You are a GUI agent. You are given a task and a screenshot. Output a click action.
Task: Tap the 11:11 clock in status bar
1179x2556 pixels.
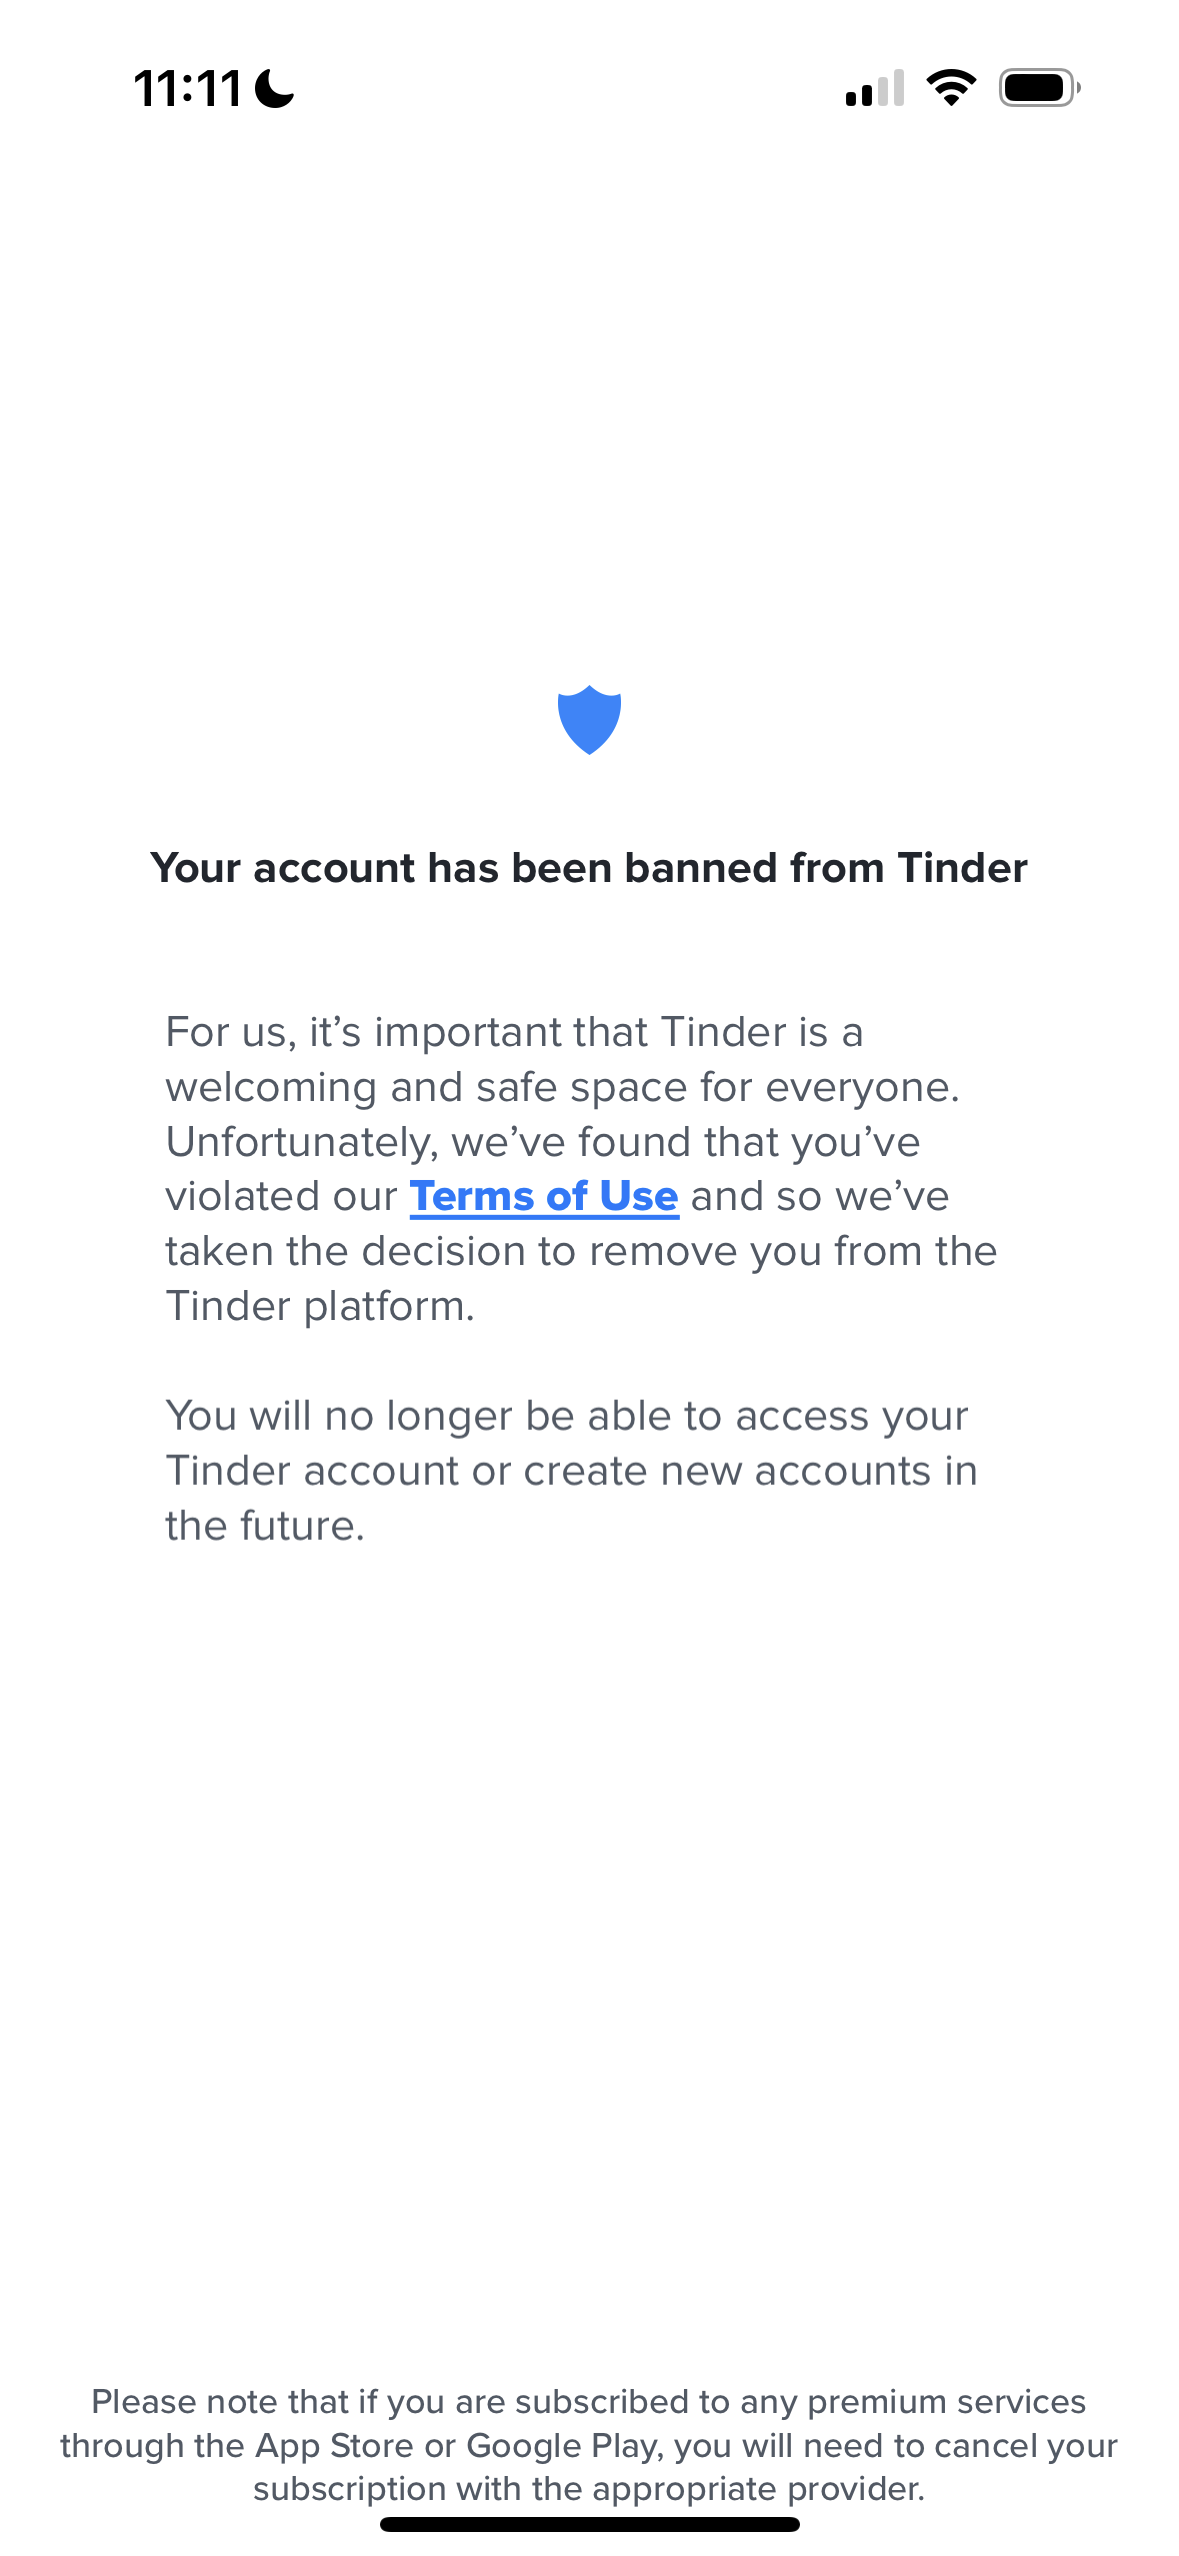(x=188, y=88)
